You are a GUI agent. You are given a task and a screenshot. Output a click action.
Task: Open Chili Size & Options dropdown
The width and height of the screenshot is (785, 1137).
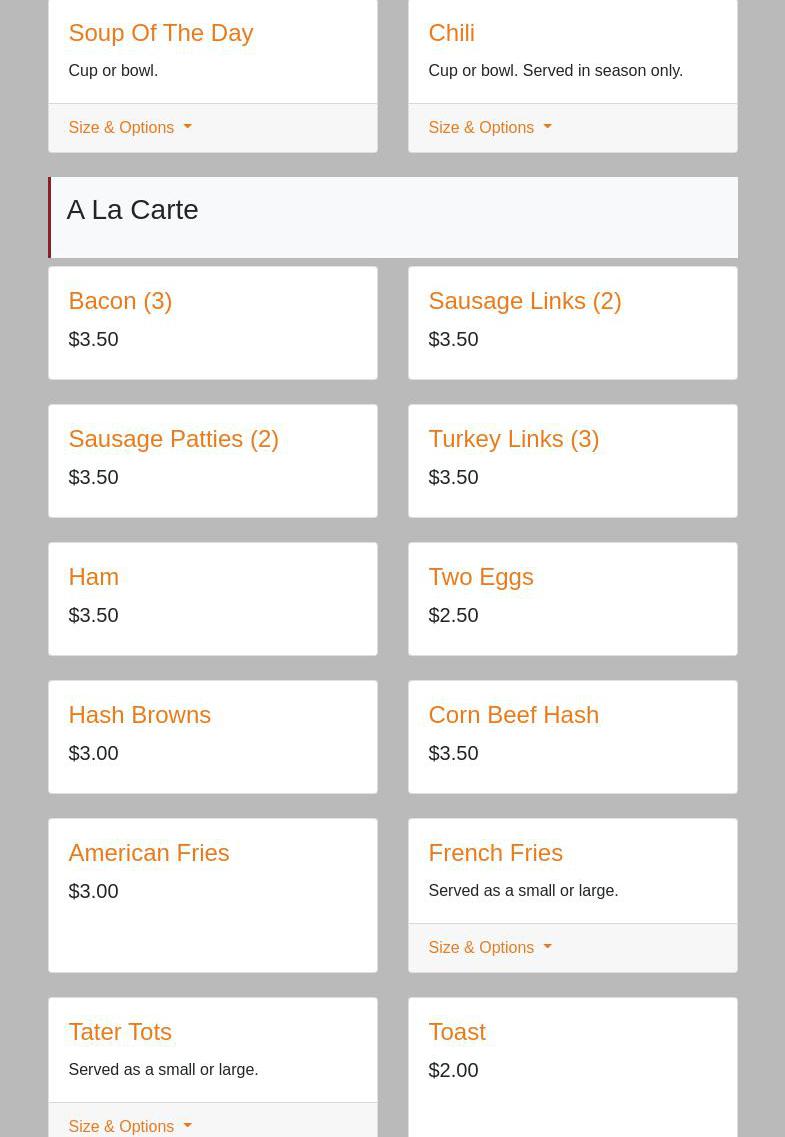[x=489, y=128]
